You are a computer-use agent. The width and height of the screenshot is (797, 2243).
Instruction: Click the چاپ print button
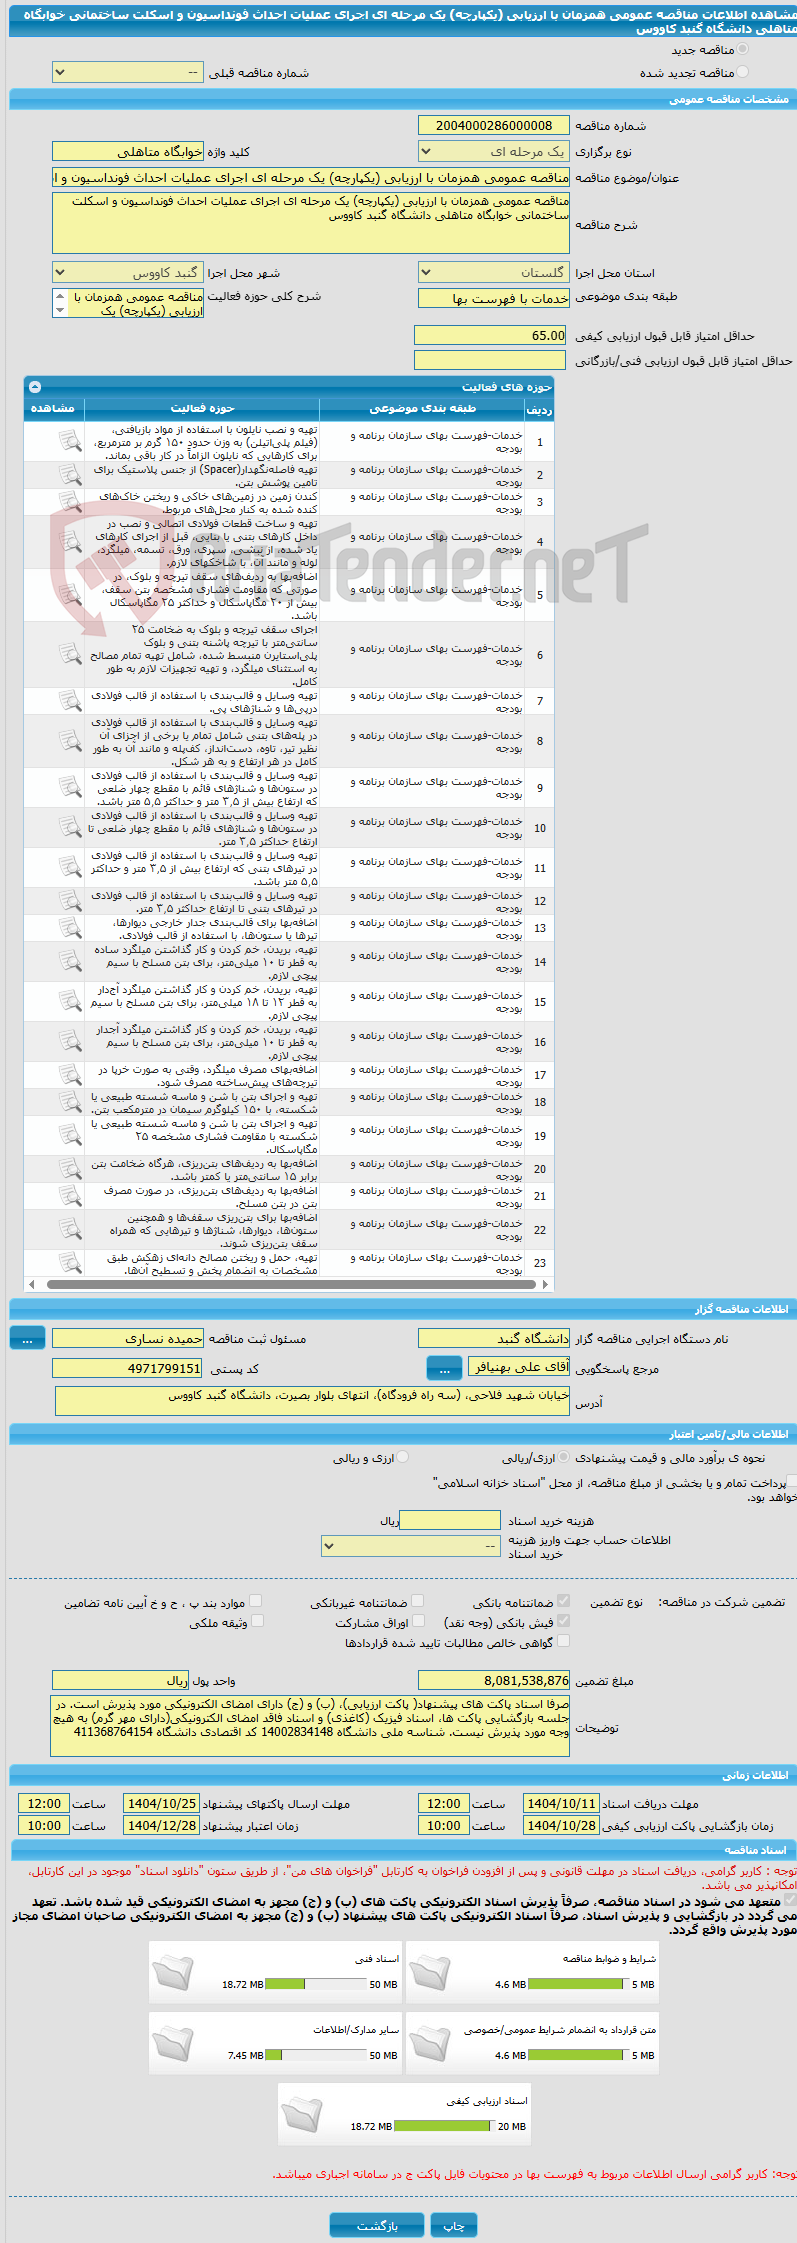click(454, 2225)
